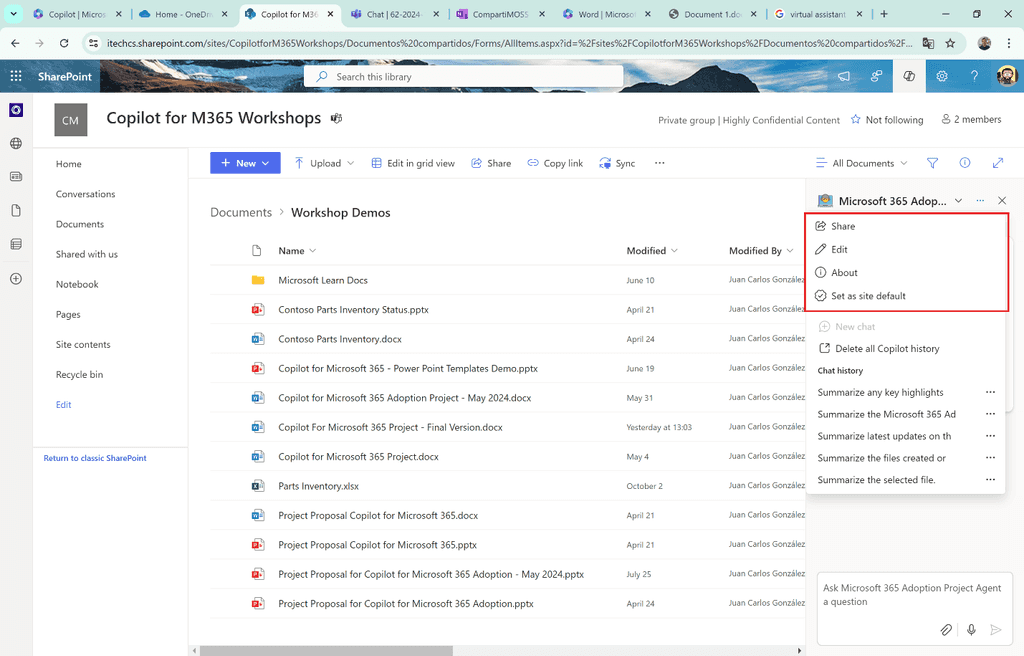Open the lists icon in the left rail

[16, 244]
